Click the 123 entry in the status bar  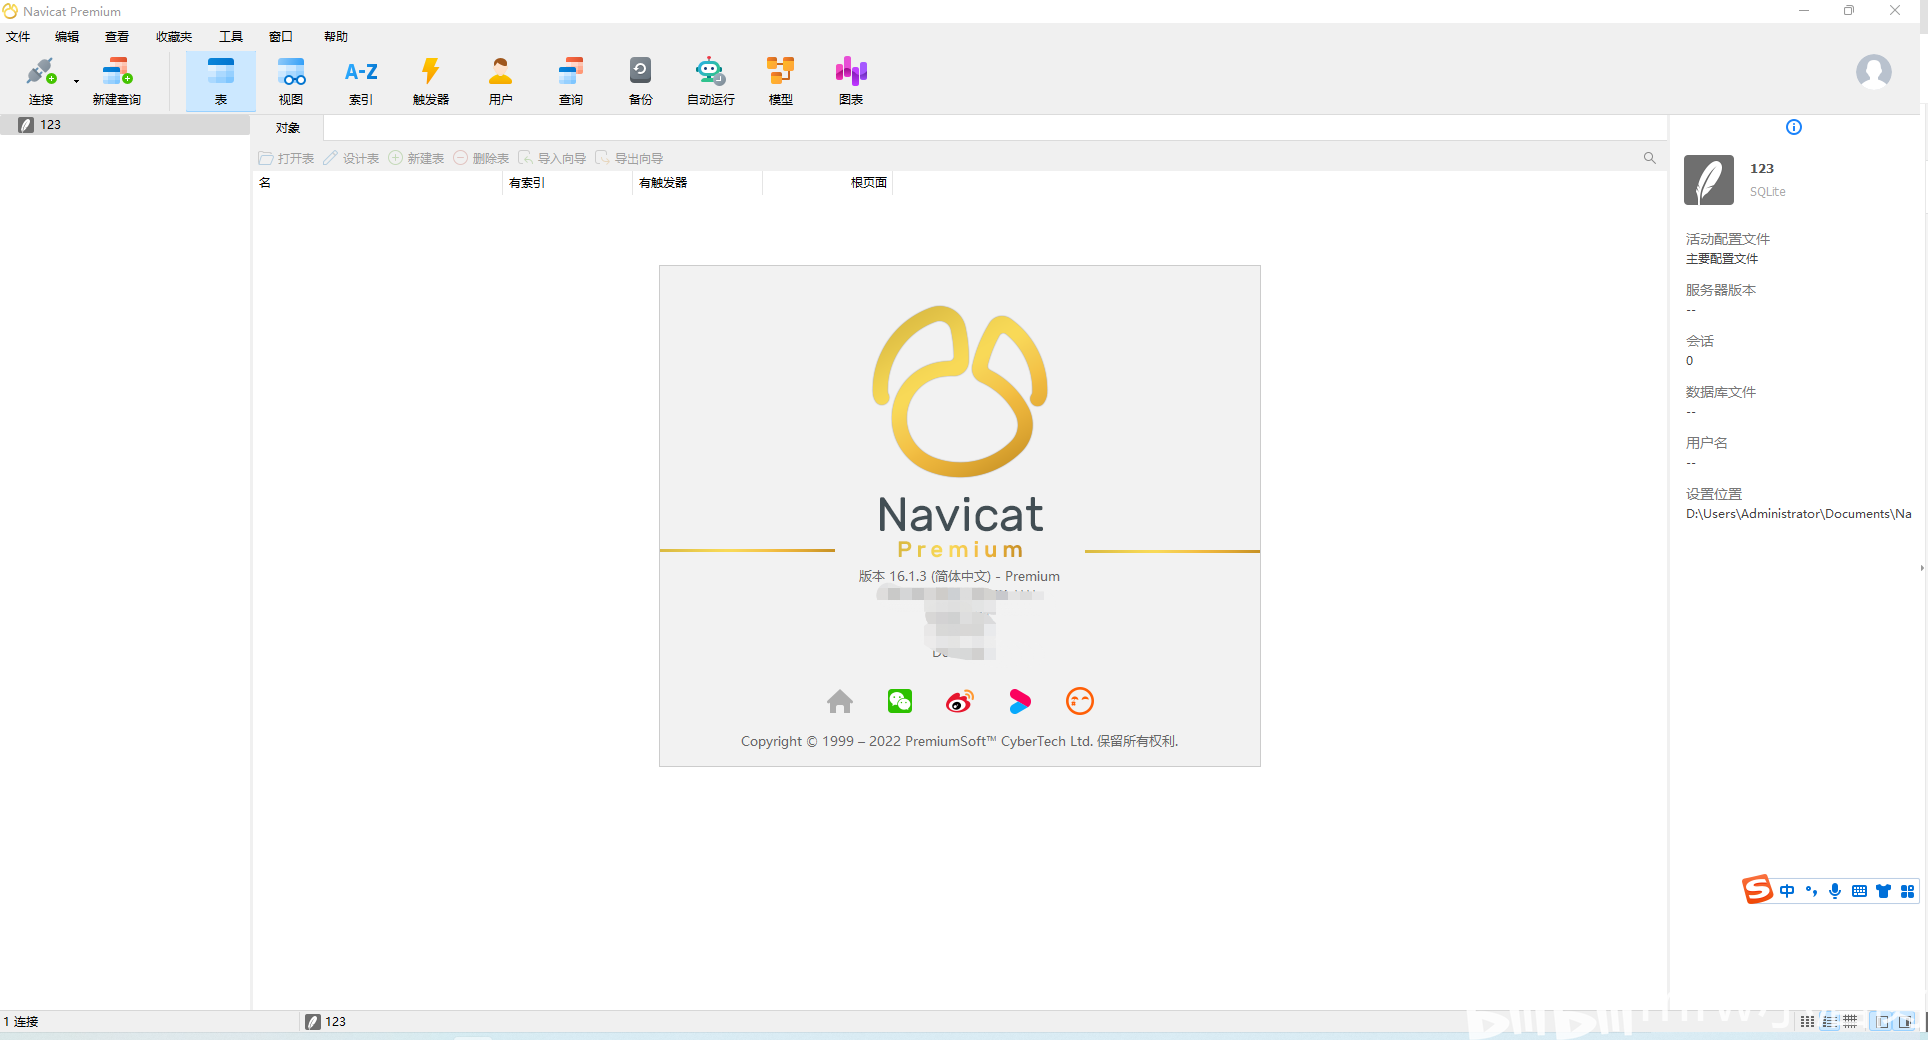(x=326, y=1022)
